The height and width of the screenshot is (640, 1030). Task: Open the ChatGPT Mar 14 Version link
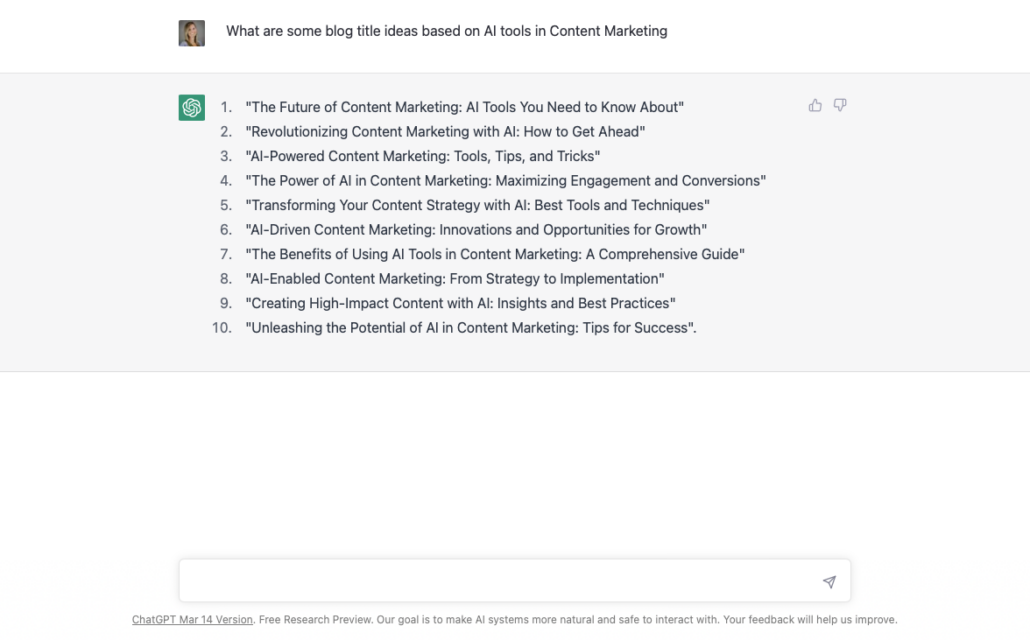point(192,620)
